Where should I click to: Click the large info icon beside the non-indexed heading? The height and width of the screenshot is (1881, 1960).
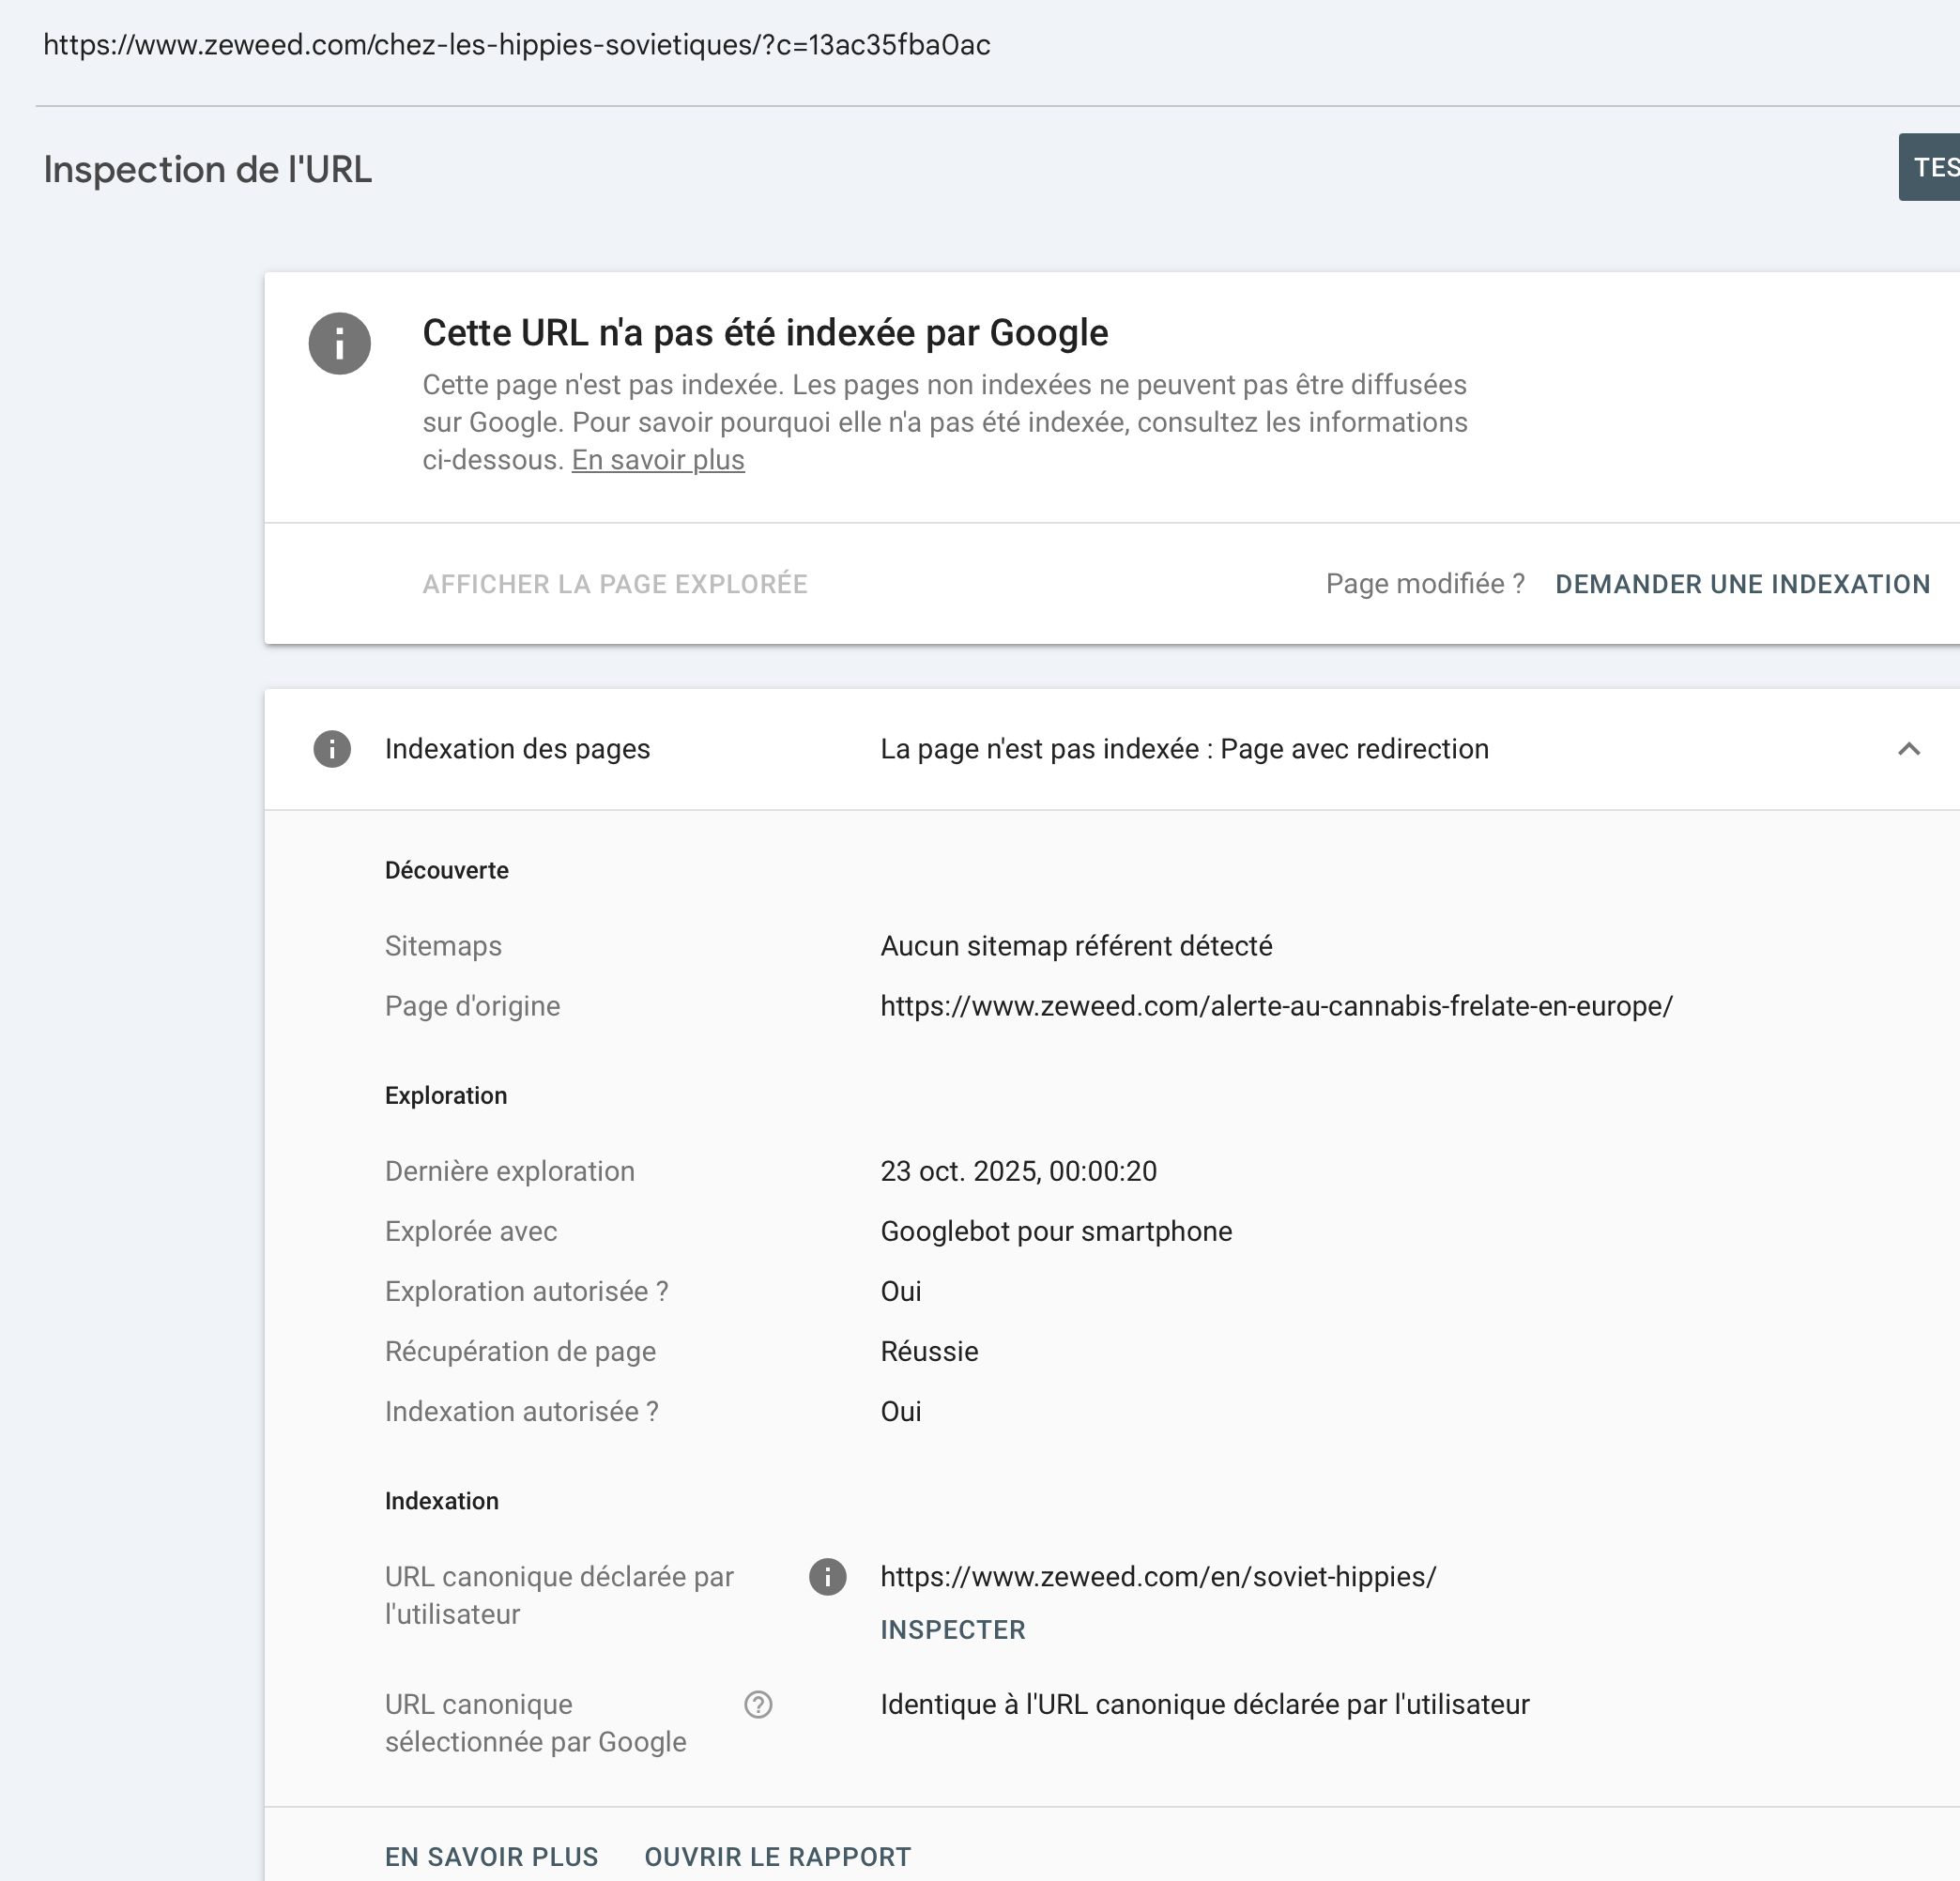pyautogui.click(x=339, y=344)
